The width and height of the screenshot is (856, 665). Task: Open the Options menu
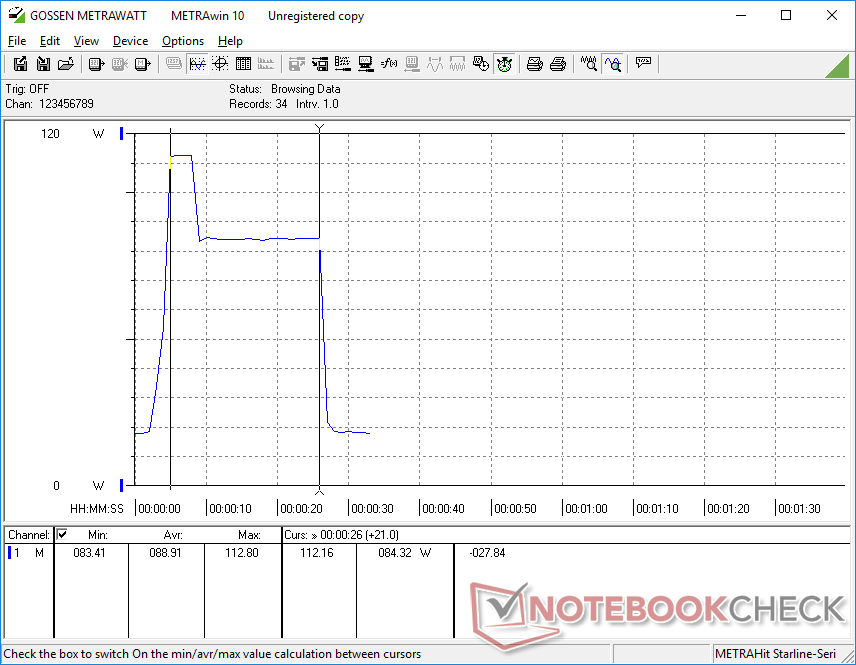183,41
